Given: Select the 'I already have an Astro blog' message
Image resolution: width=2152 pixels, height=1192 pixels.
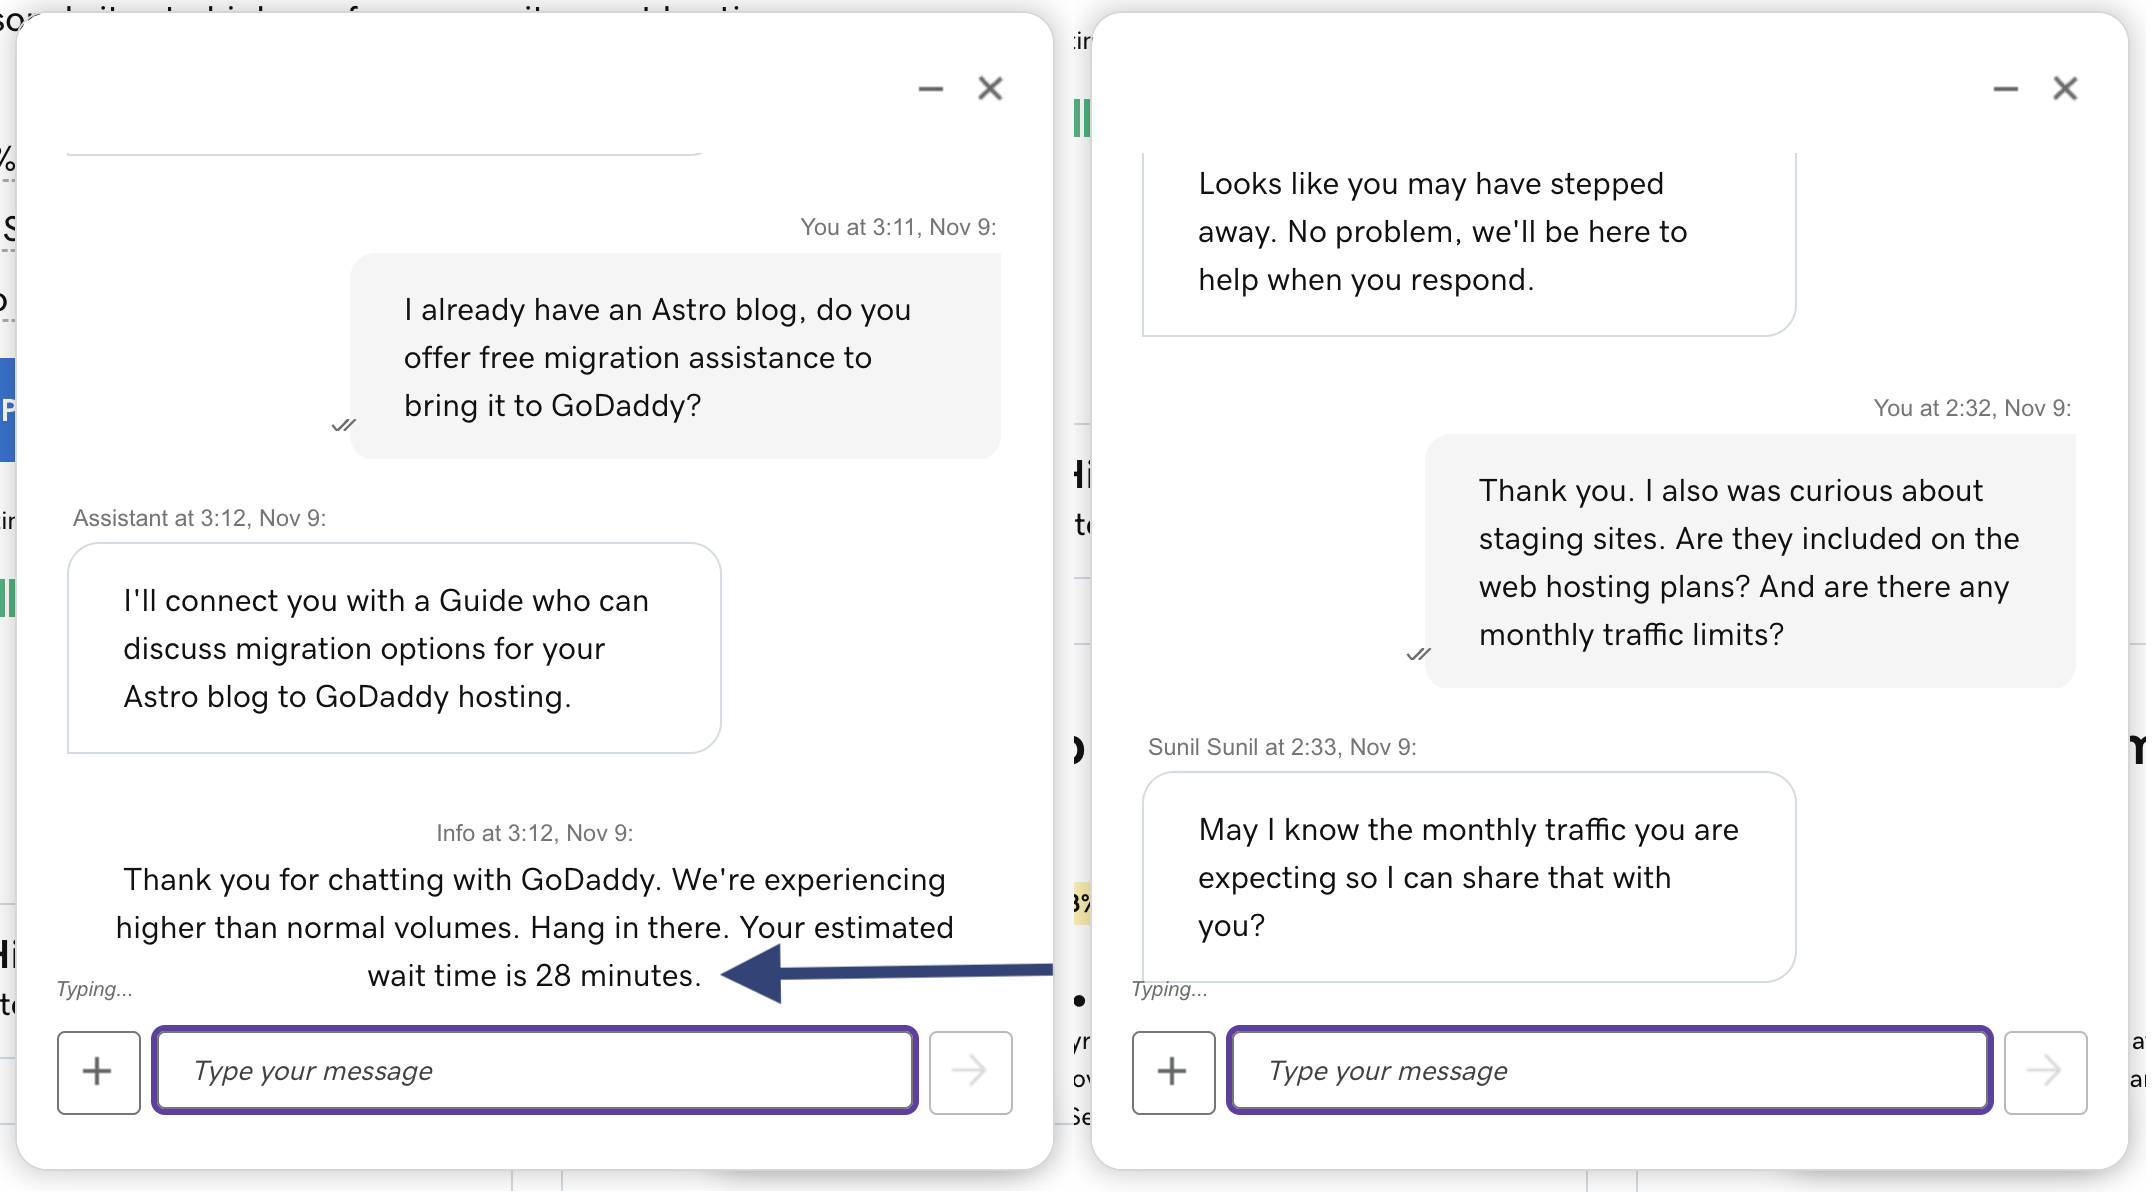Looking at the screenshot, I should 675,357.
